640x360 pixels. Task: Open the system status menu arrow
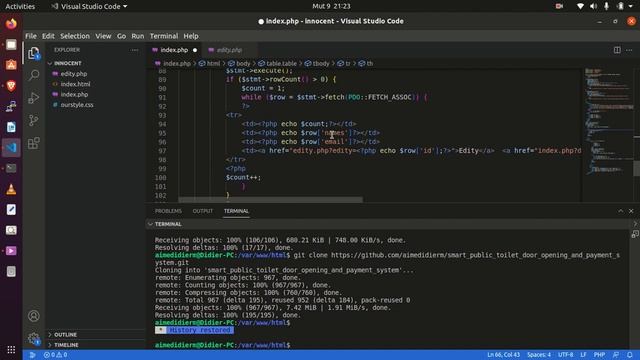[x=631, y=6]
